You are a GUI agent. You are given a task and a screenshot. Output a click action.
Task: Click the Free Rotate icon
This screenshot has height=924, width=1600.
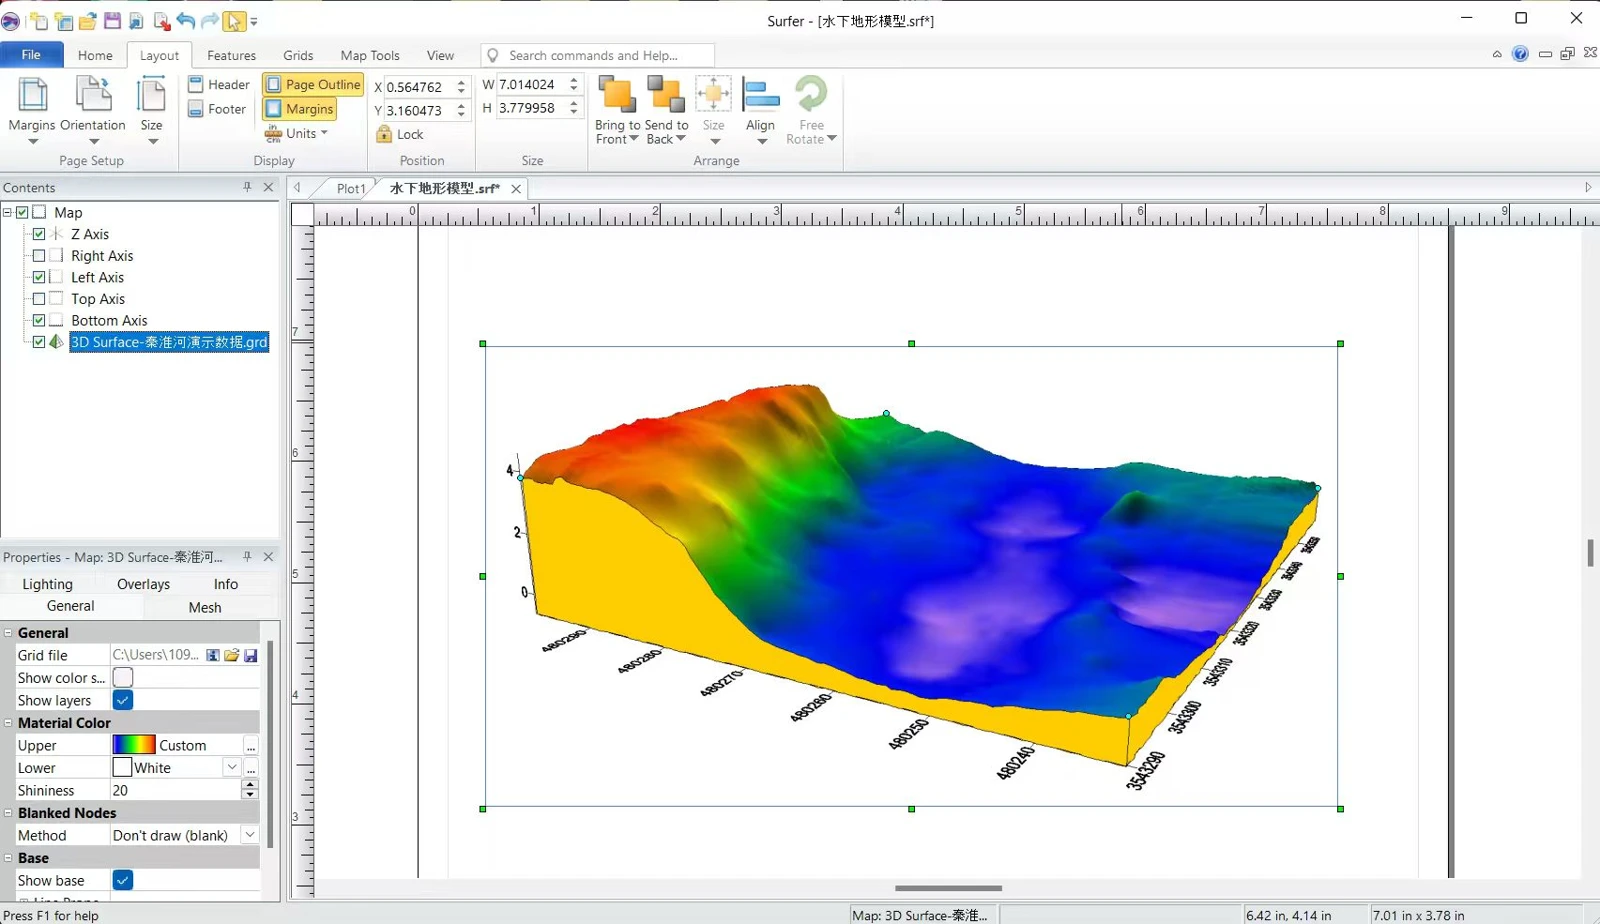[811, 95]
